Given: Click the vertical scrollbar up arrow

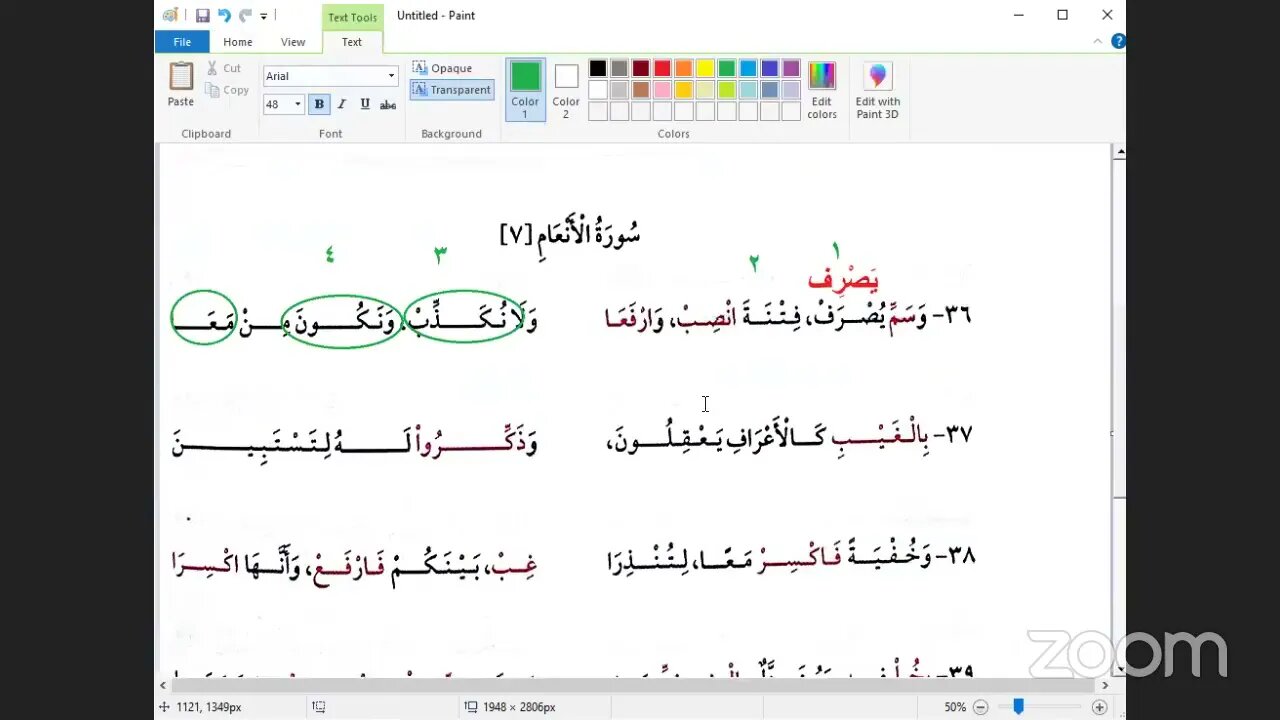Looking at the screenshot, I should tap(1119, 153).
